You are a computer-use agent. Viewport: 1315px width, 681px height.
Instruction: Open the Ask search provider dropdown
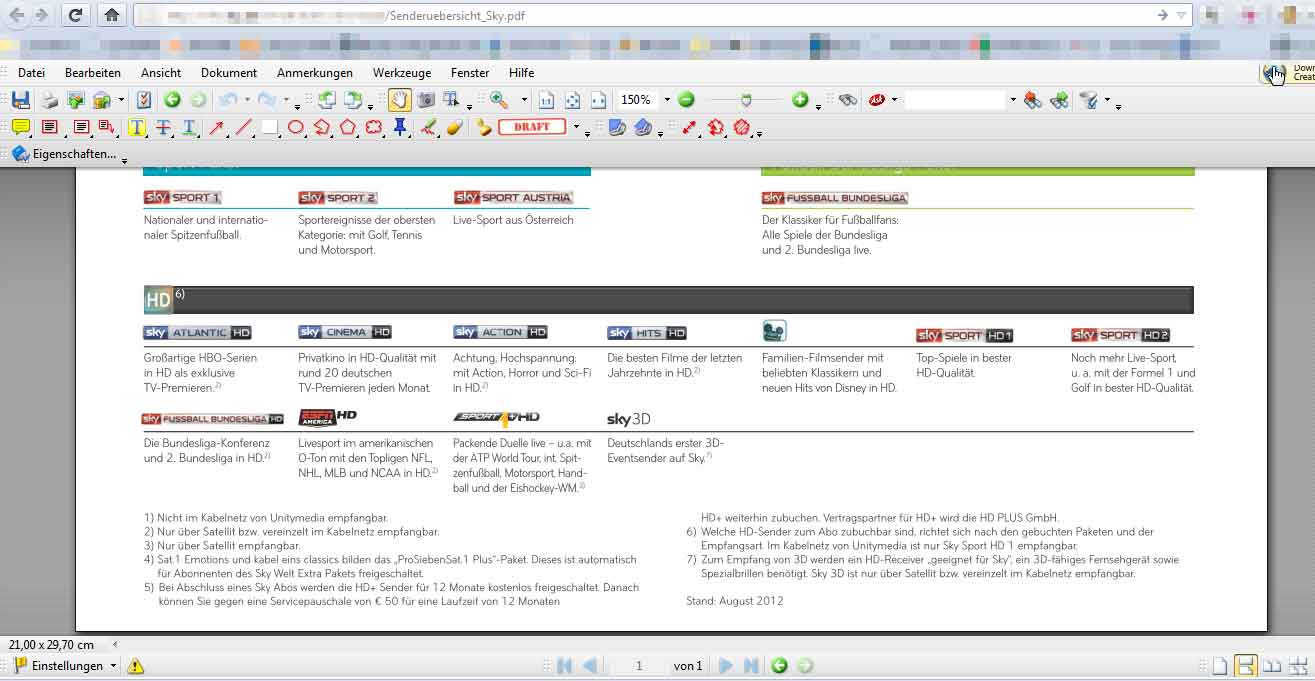894,100
